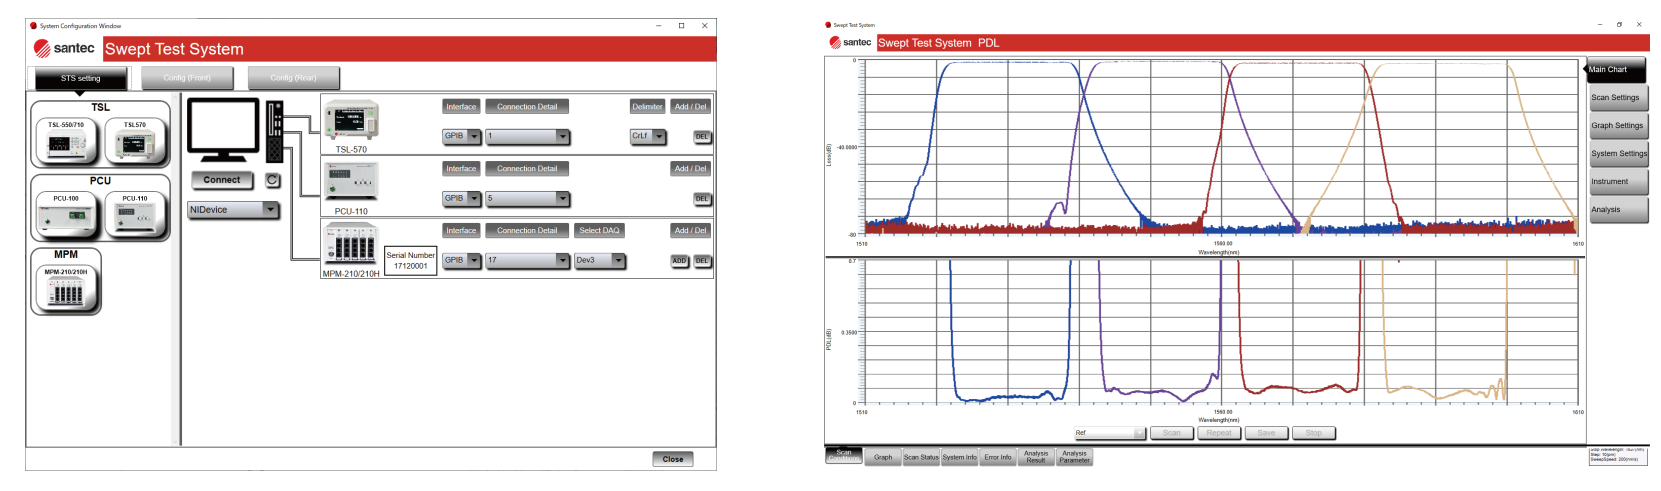
Task: Open the Scan Settings side tab
Action: point(1617,98)
